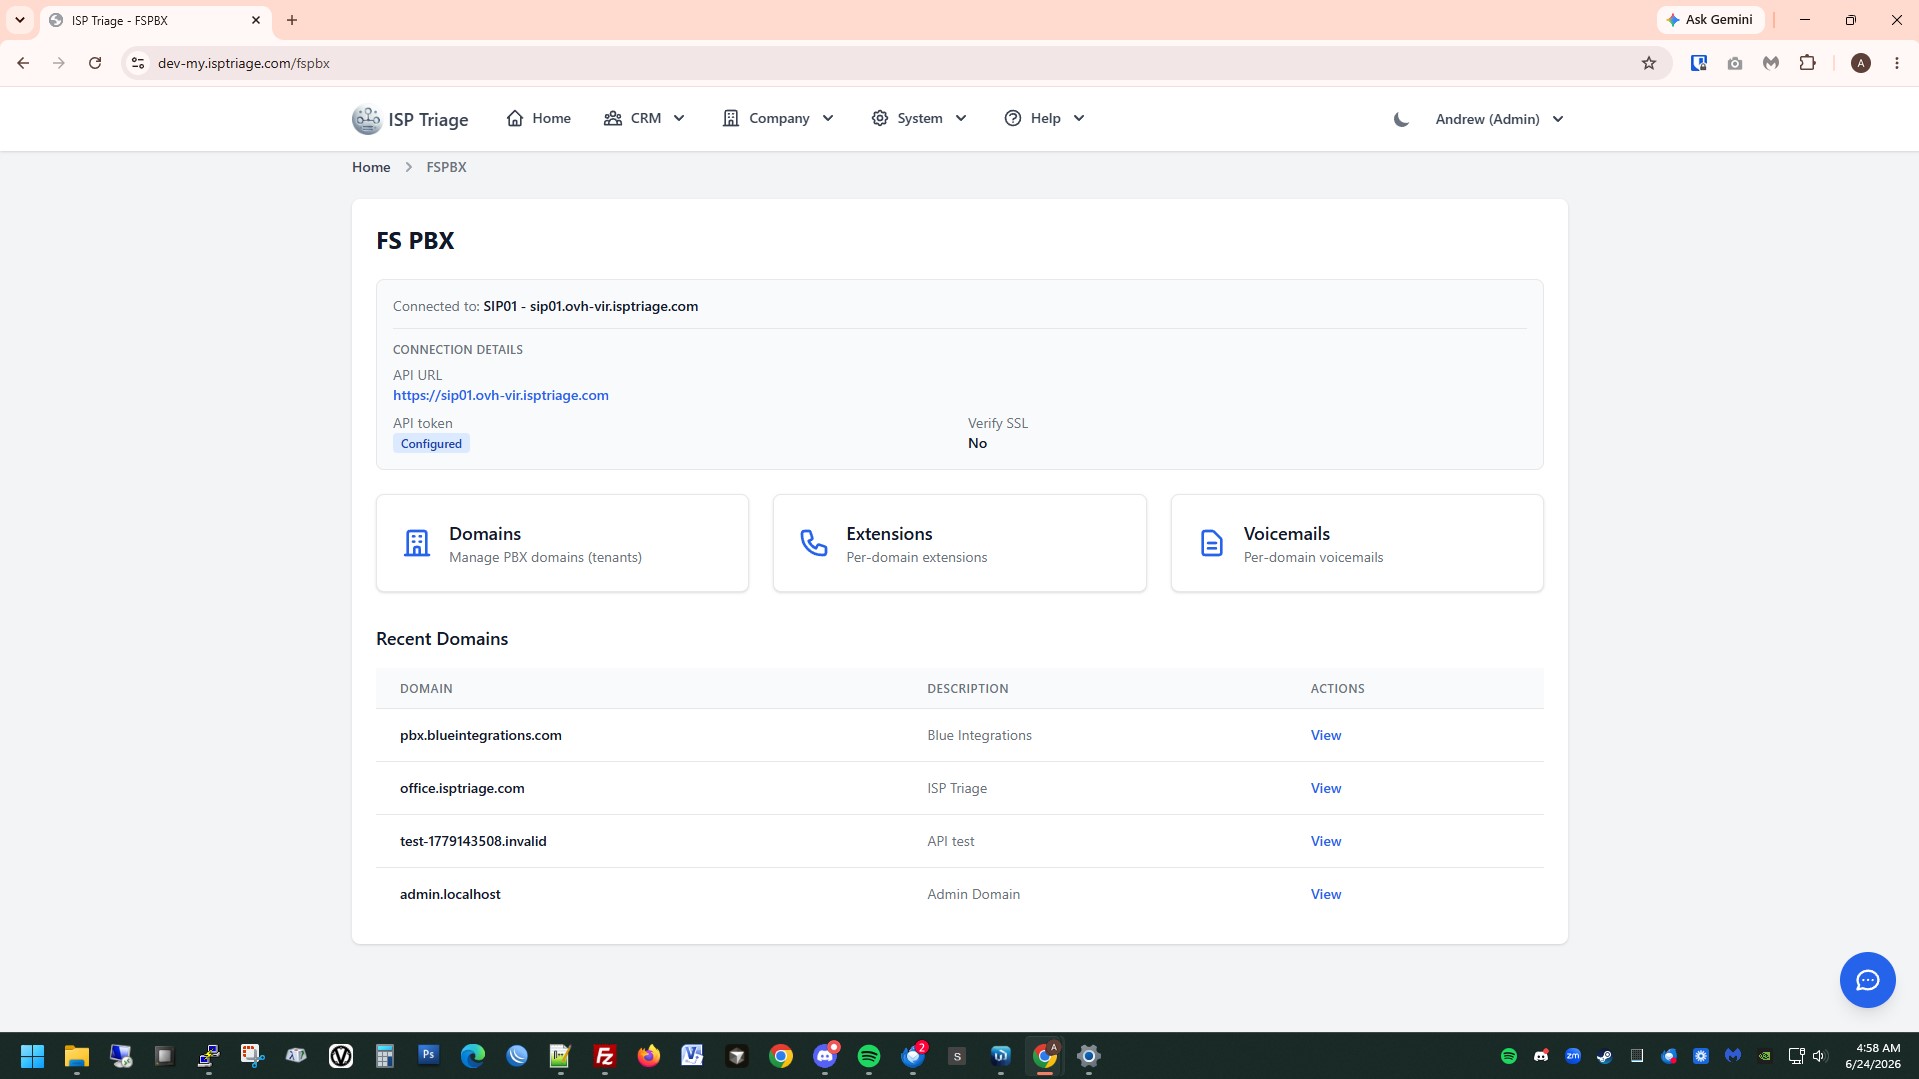Open Microsoft Edge from the taskbar
This screenshot has width=1919, height=1079.
coord(473,1056)
